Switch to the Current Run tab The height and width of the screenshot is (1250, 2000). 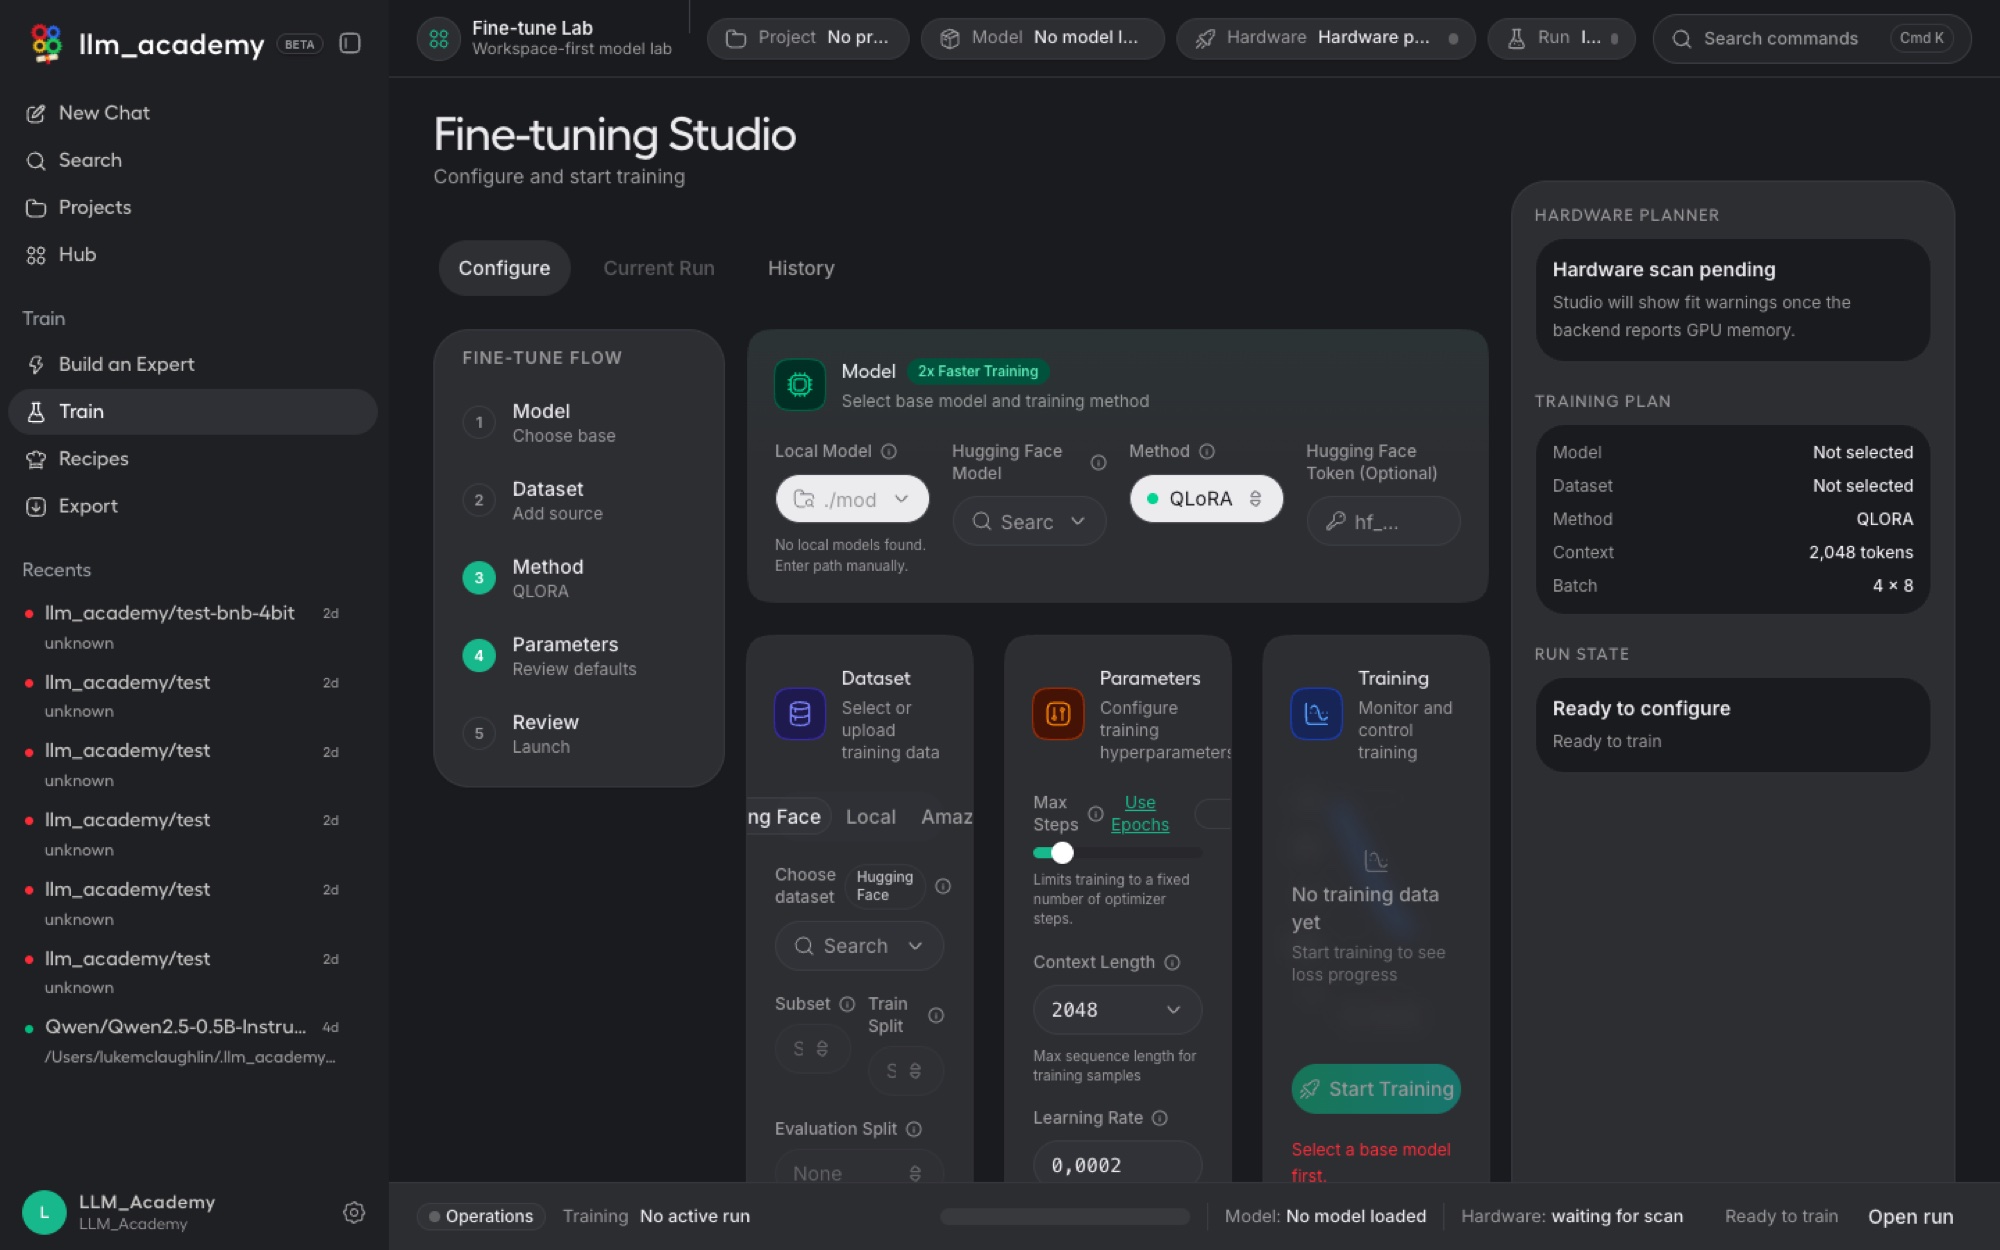tap(659, 268)
